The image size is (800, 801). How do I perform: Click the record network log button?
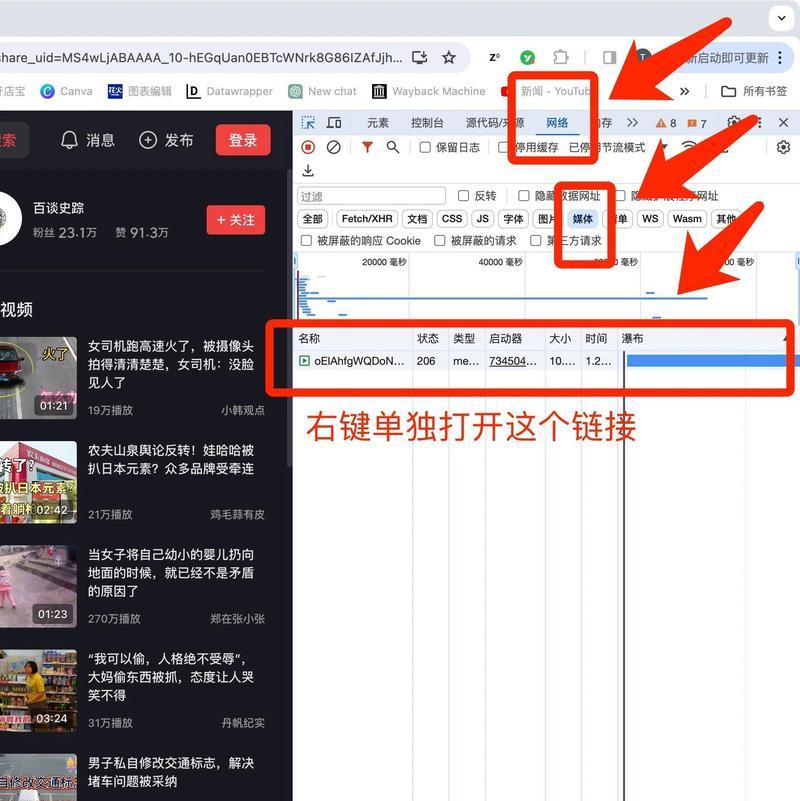point(308,148)
